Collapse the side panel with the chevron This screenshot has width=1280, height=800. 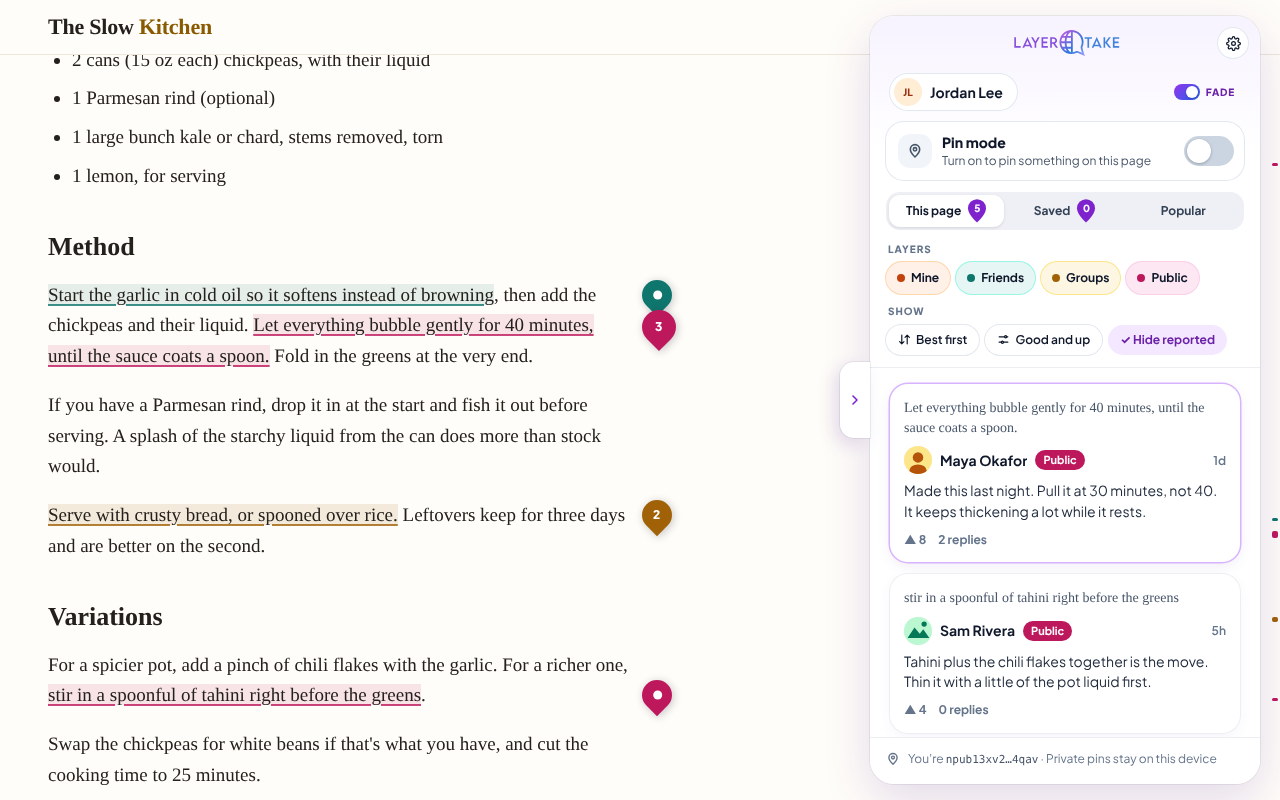pos(855,400)
